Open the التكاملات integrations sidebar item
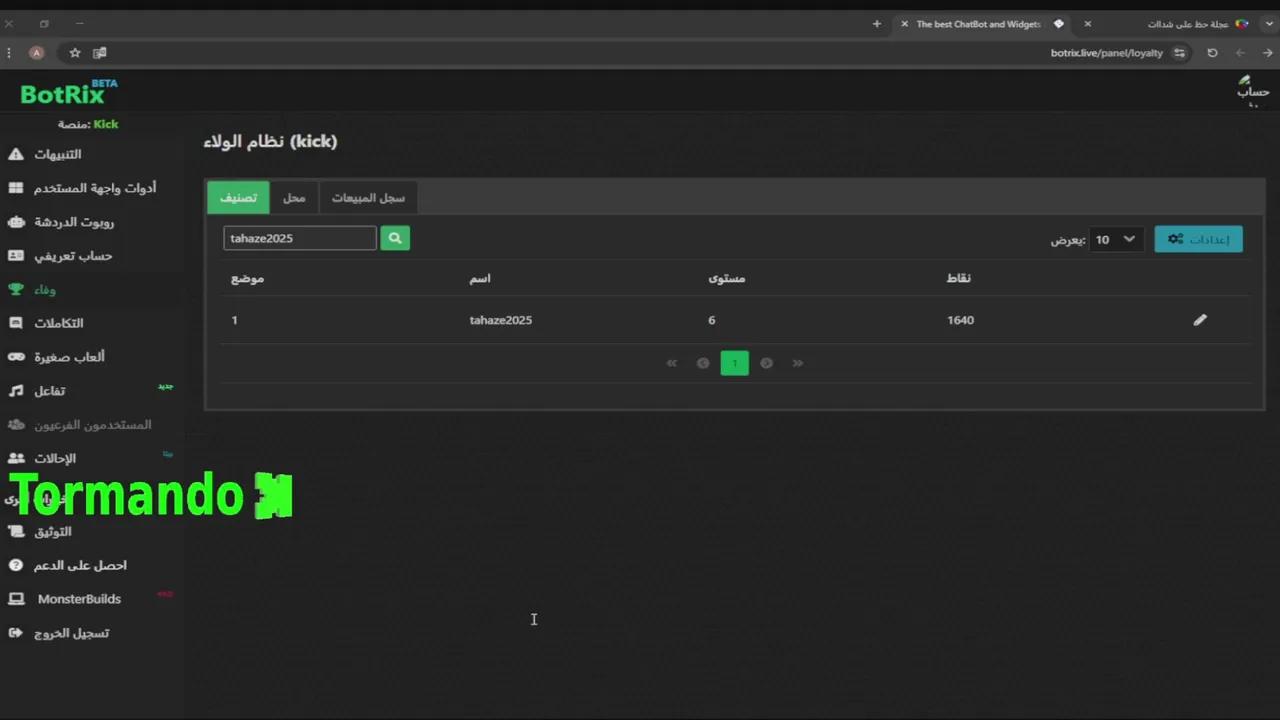Image resolution: width=1280 pixels, height=720 pixels. click(x=46, y=323)
